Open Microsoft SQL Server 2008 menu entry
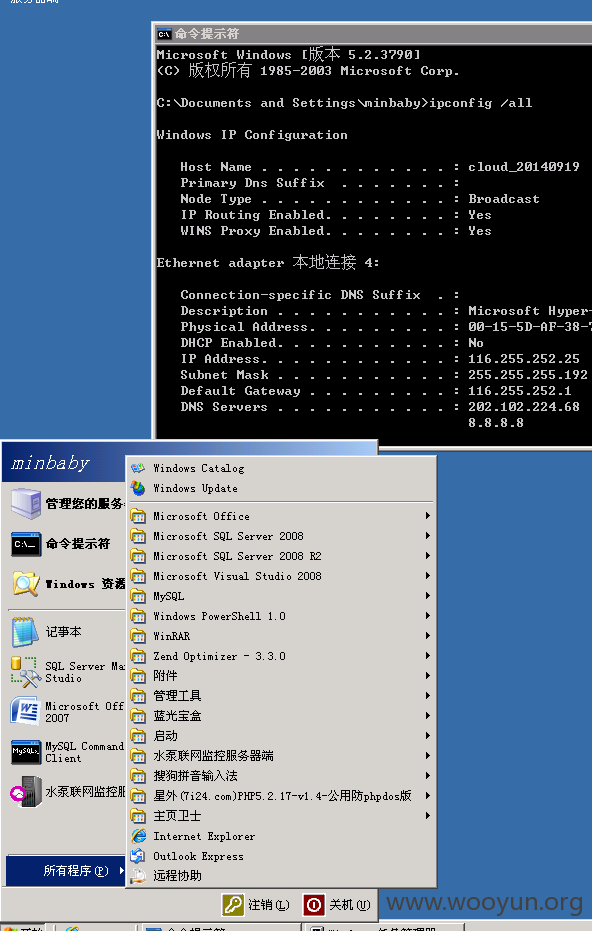Screen dimensions: 592x931 coord(281,536)
